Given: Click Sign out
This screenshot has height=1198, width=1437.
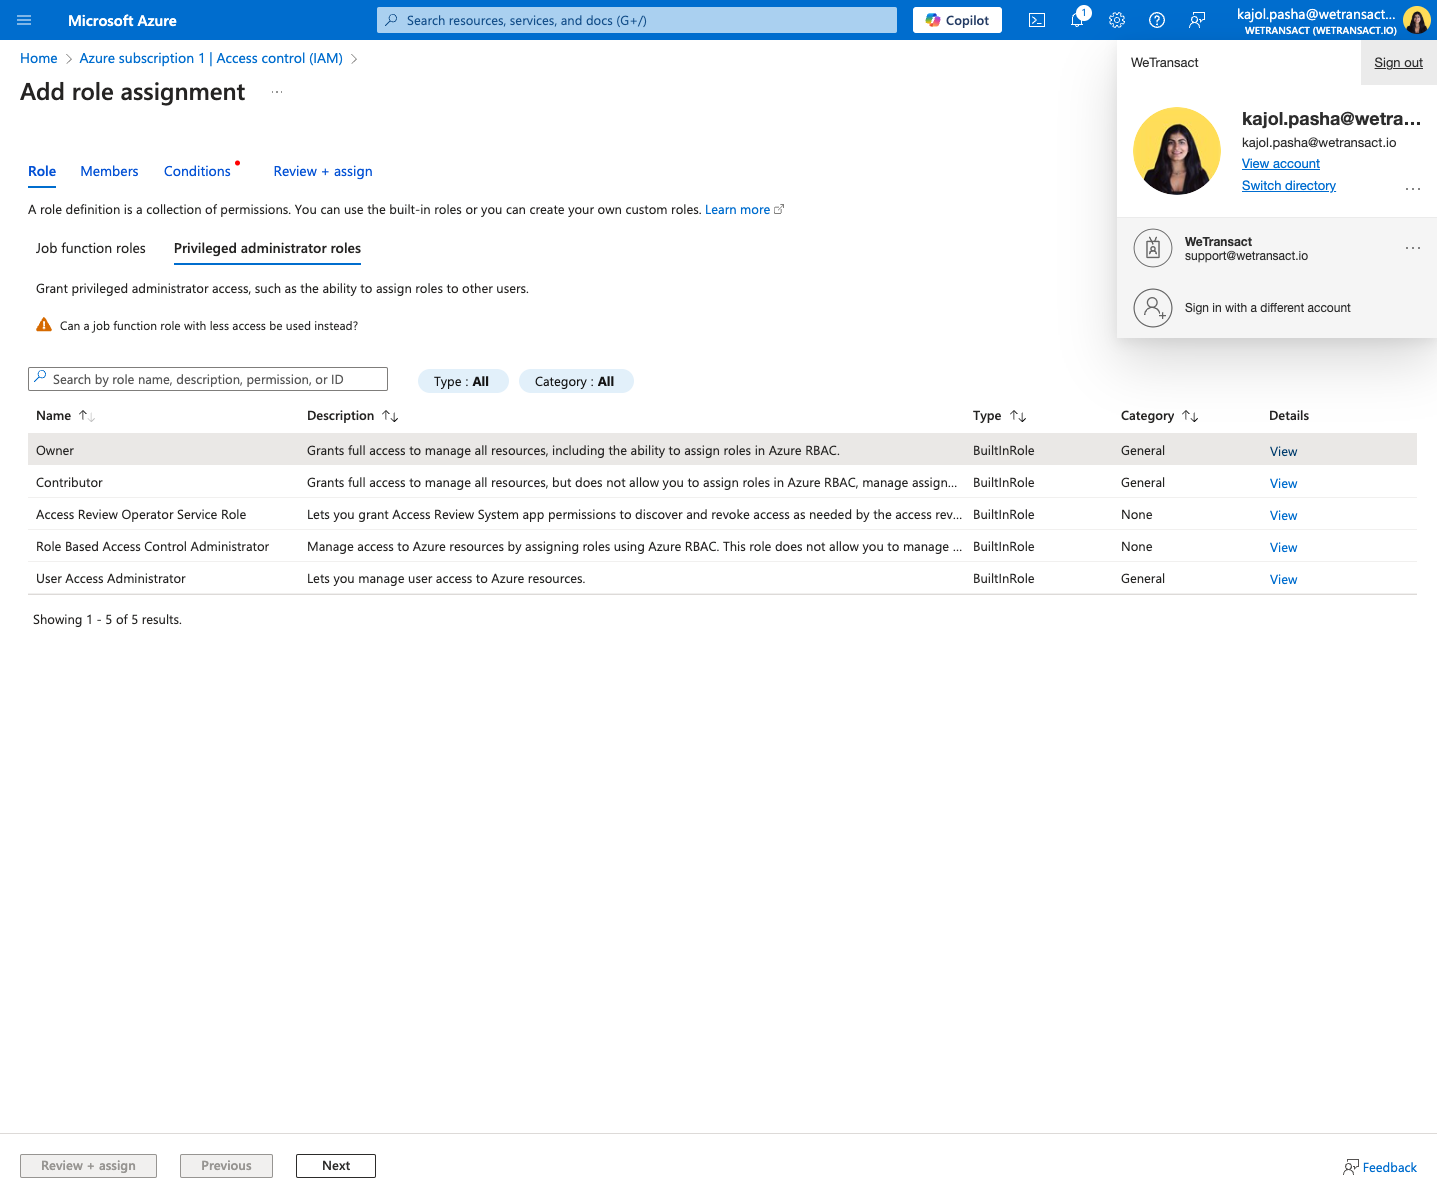Looking at the screenshot, I should (x=1398, y=62).
